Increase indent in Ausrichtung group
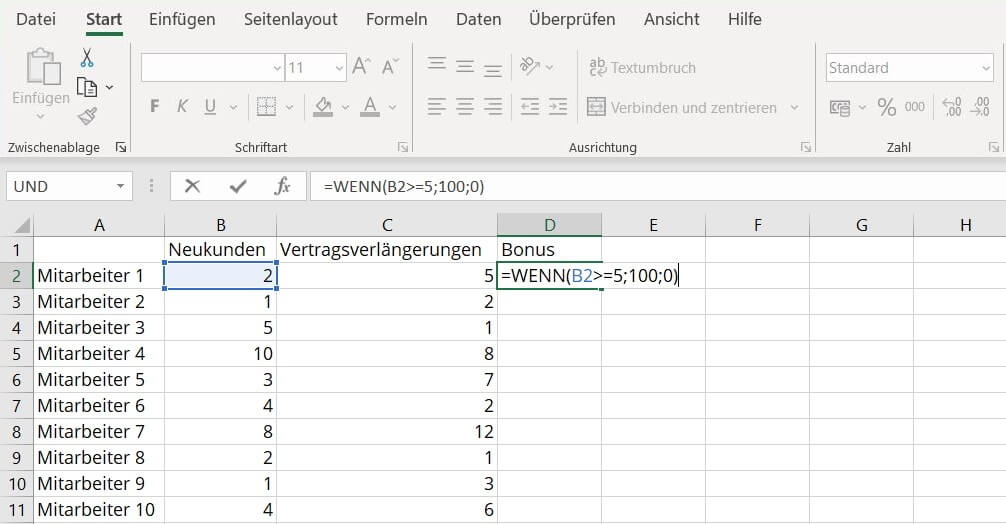The image size is (1006, 524). coord(558,106)
